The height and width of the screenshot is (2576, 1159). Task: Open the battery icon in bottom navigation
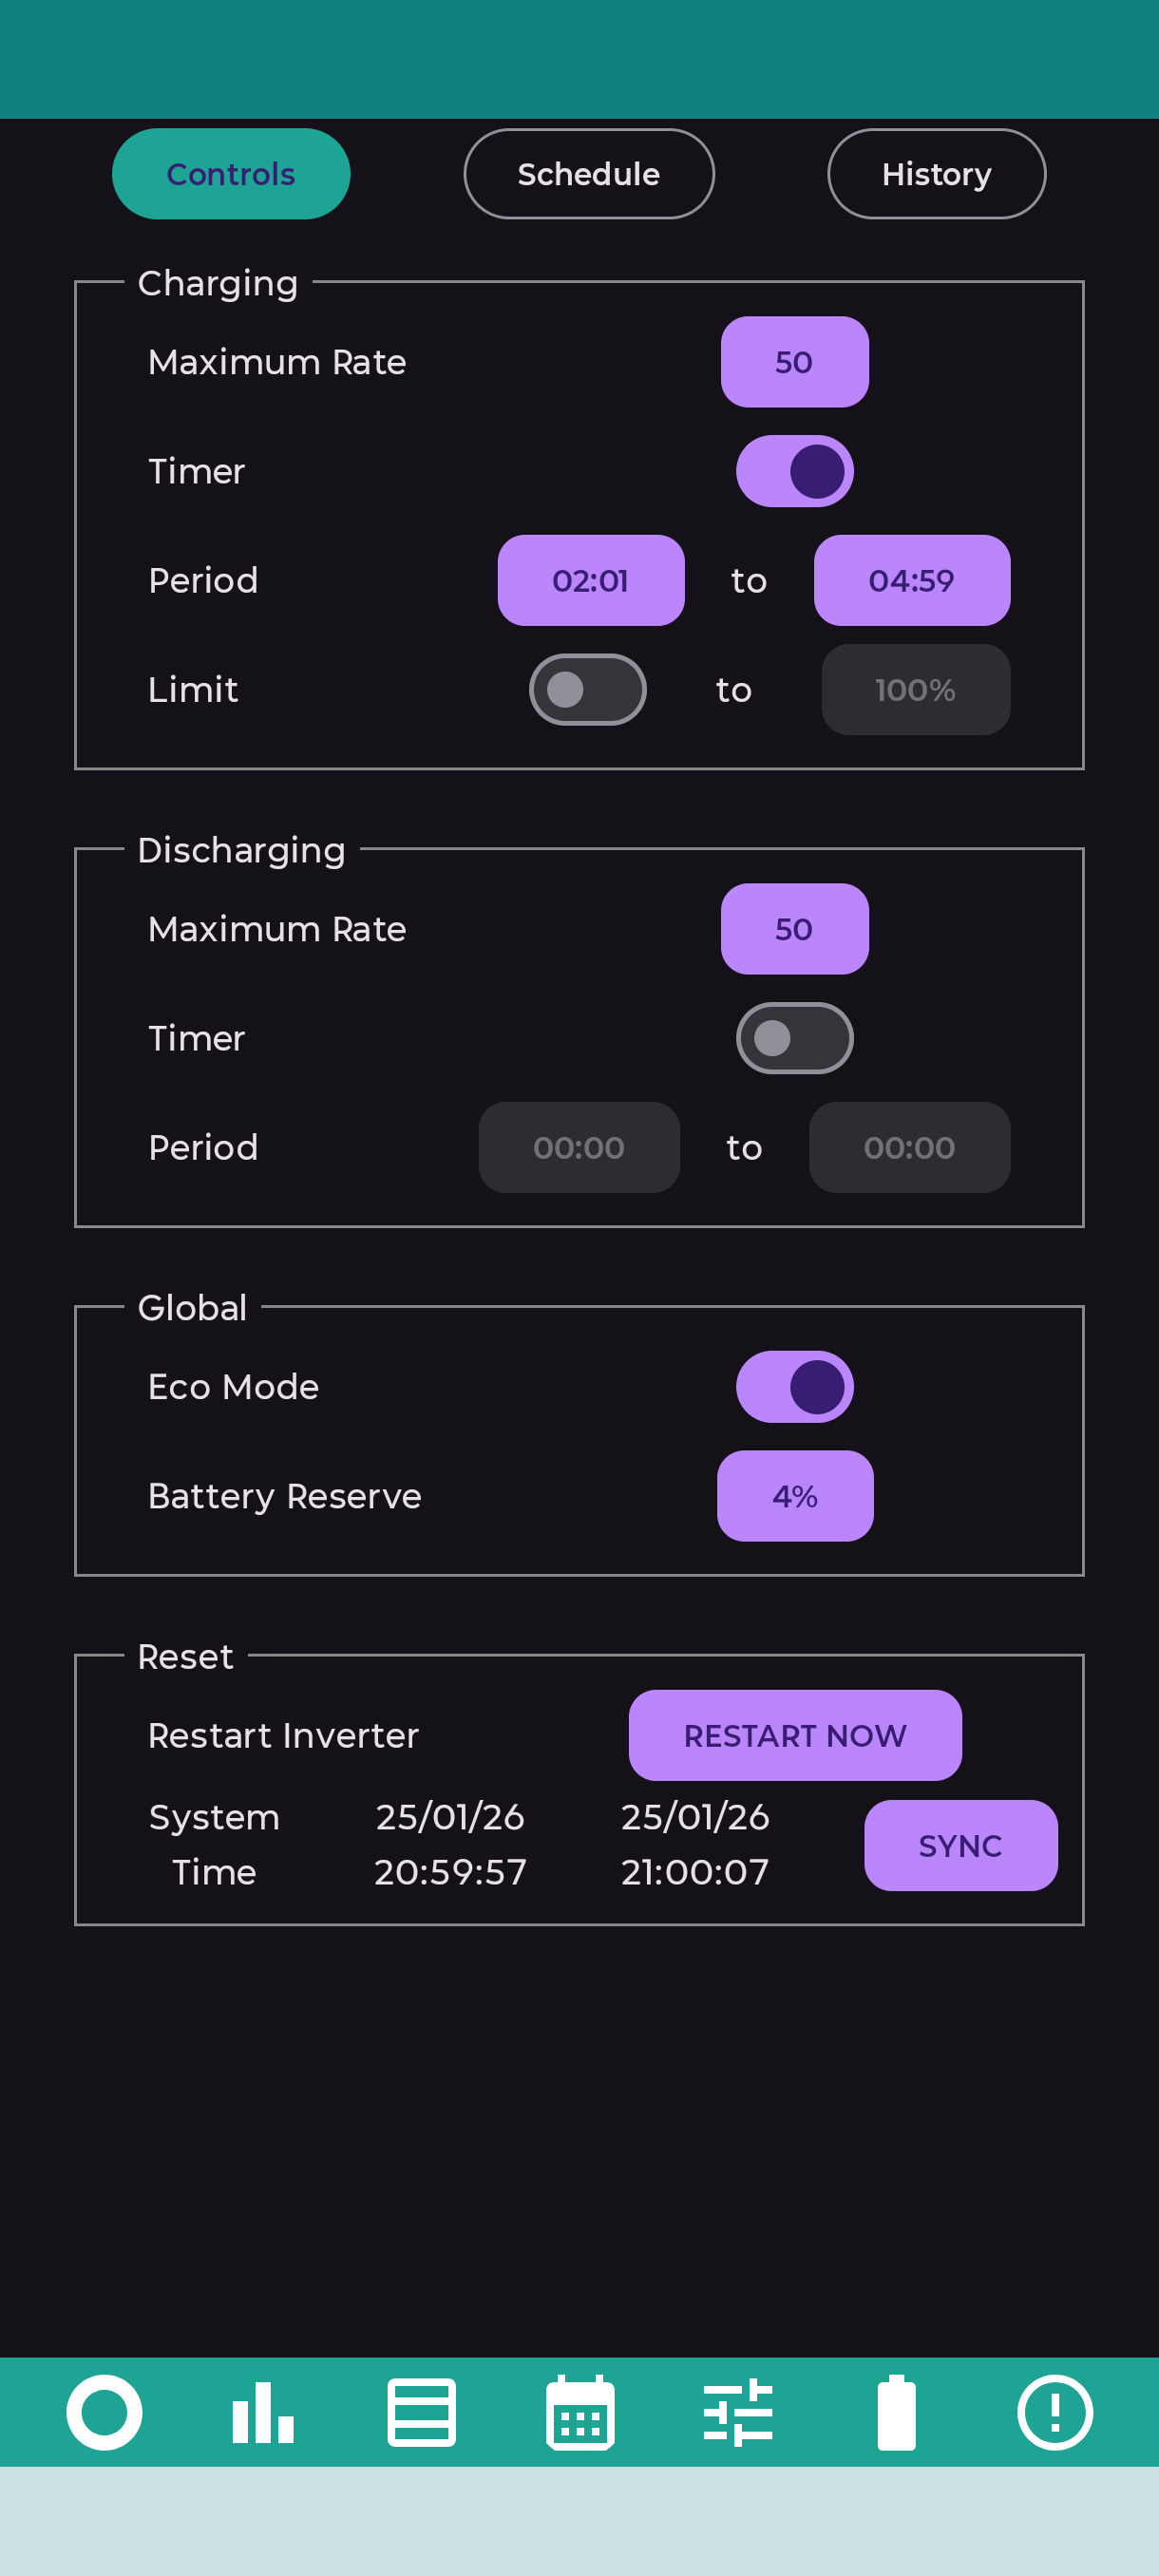click(897, 2412)
